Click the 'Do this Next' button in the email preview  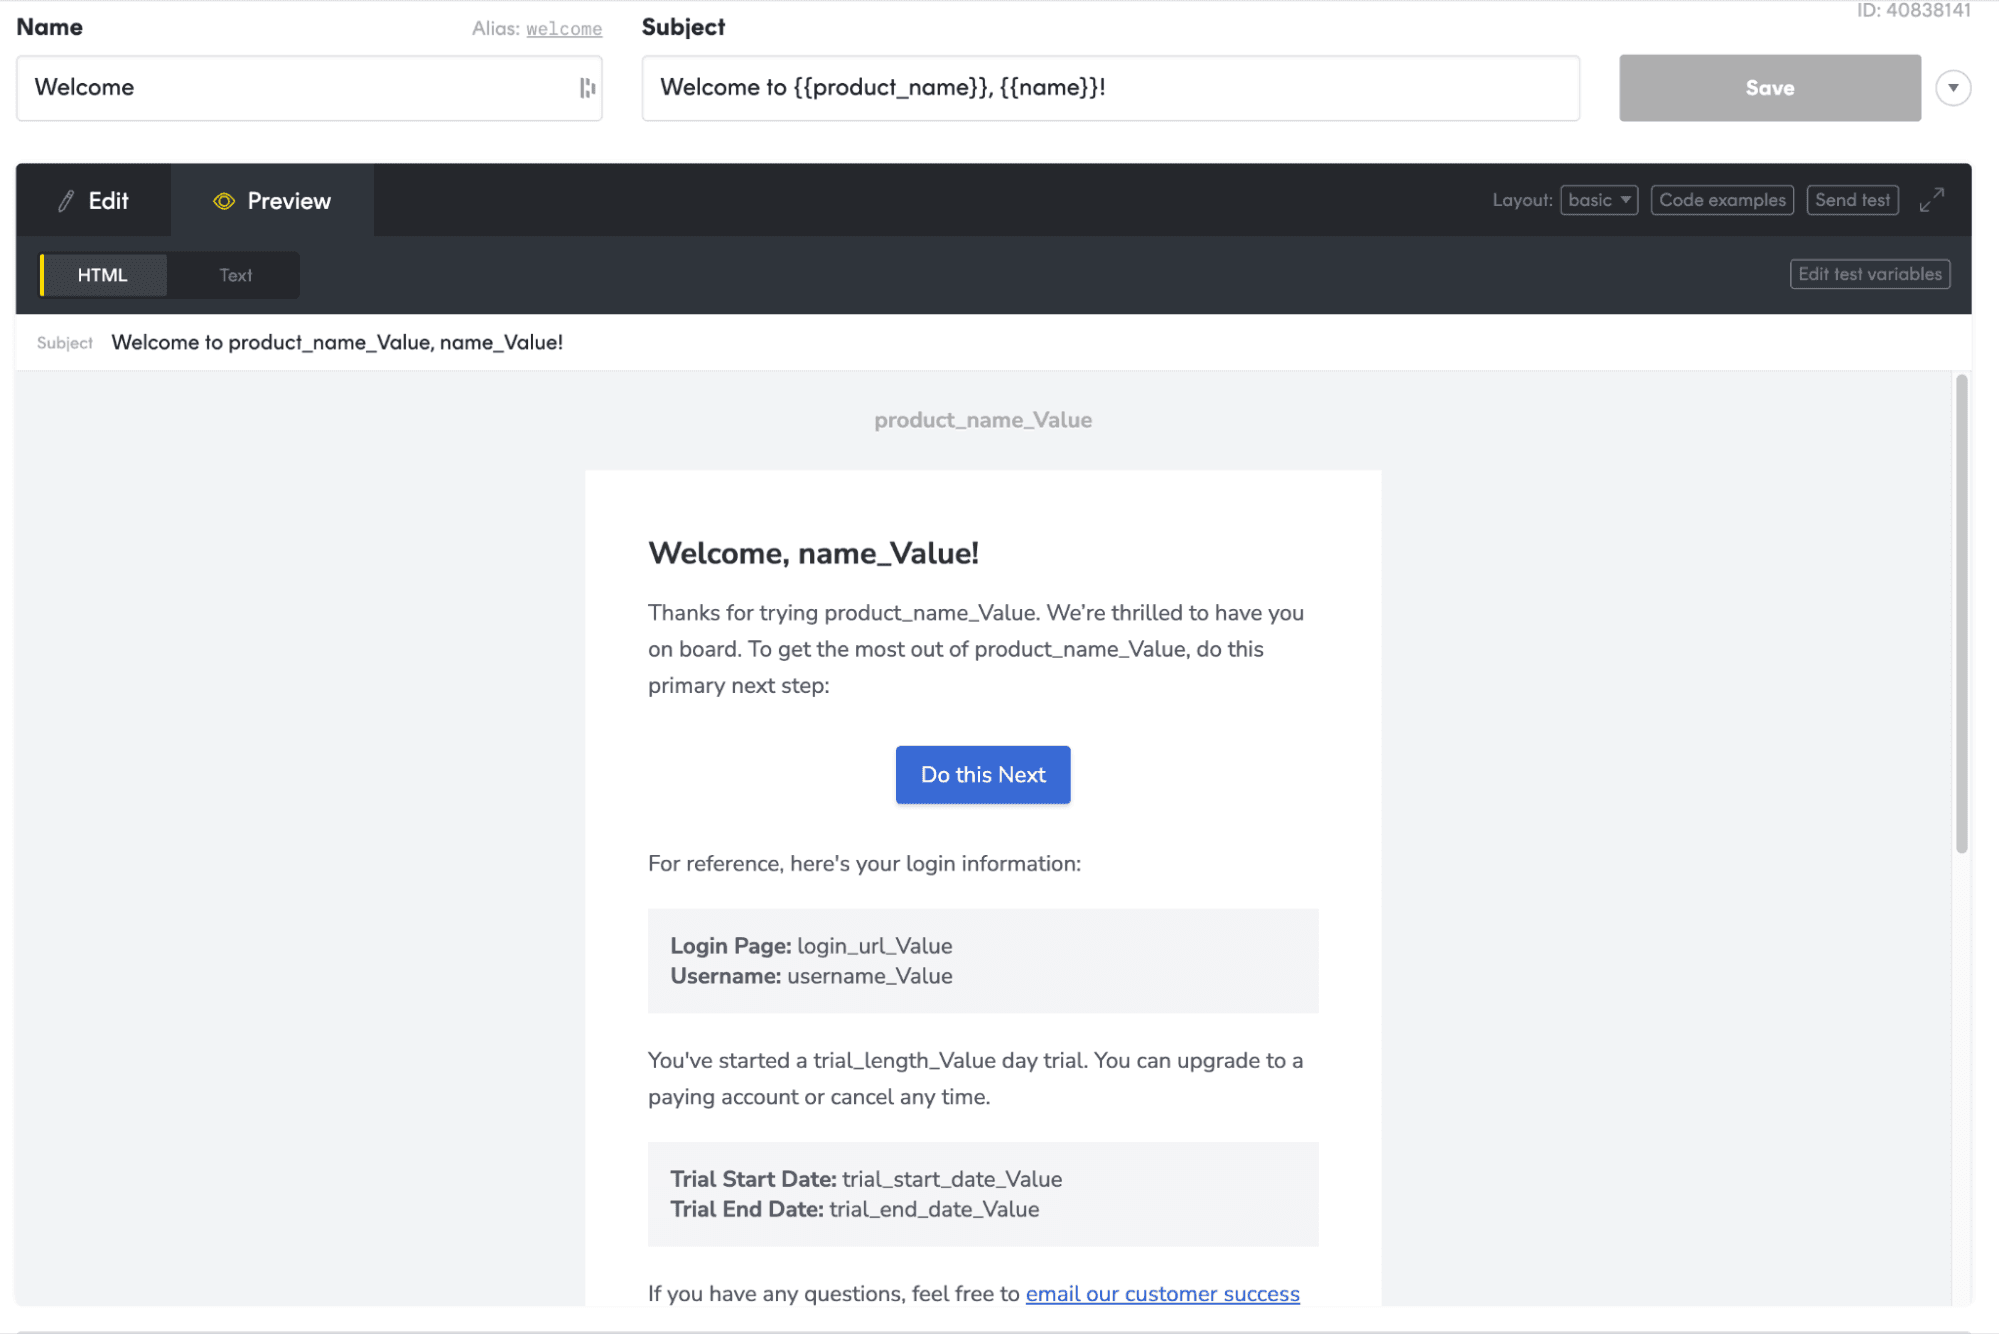click(982, 774)
